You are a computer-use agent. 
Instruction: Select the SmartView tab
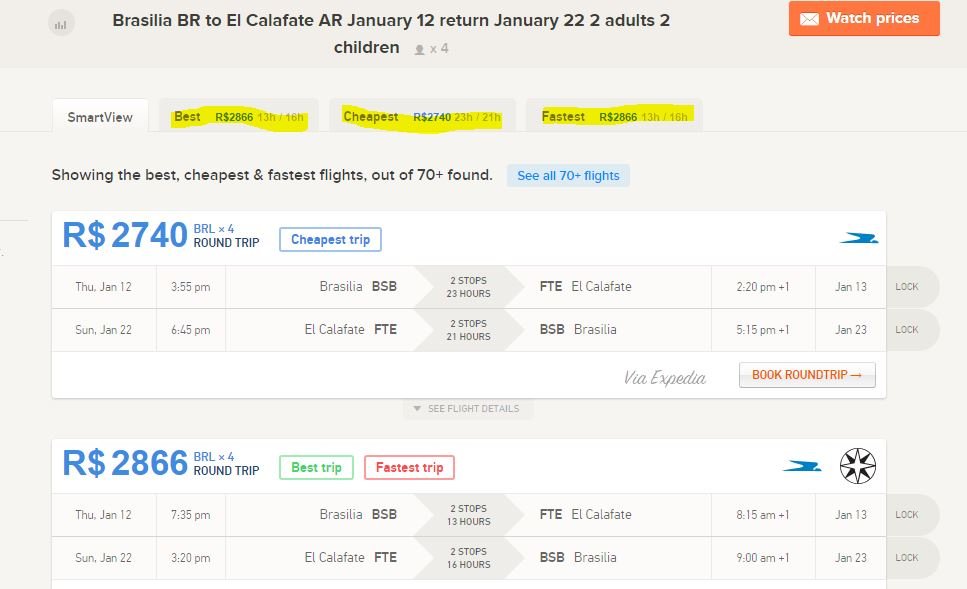pyautogui.click(x=100, y=117)
